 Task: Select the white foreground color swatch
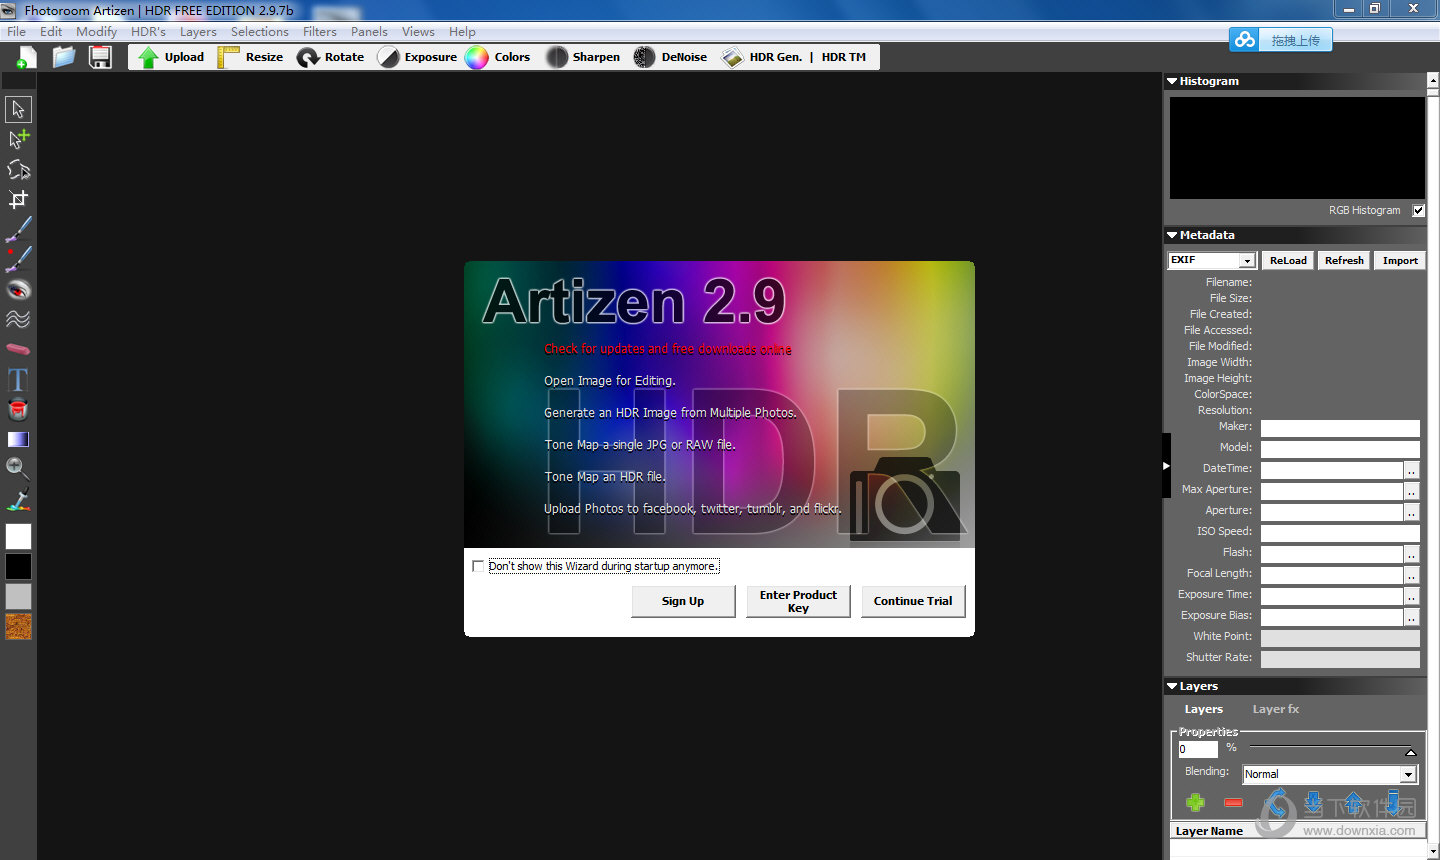pos(18,537)
